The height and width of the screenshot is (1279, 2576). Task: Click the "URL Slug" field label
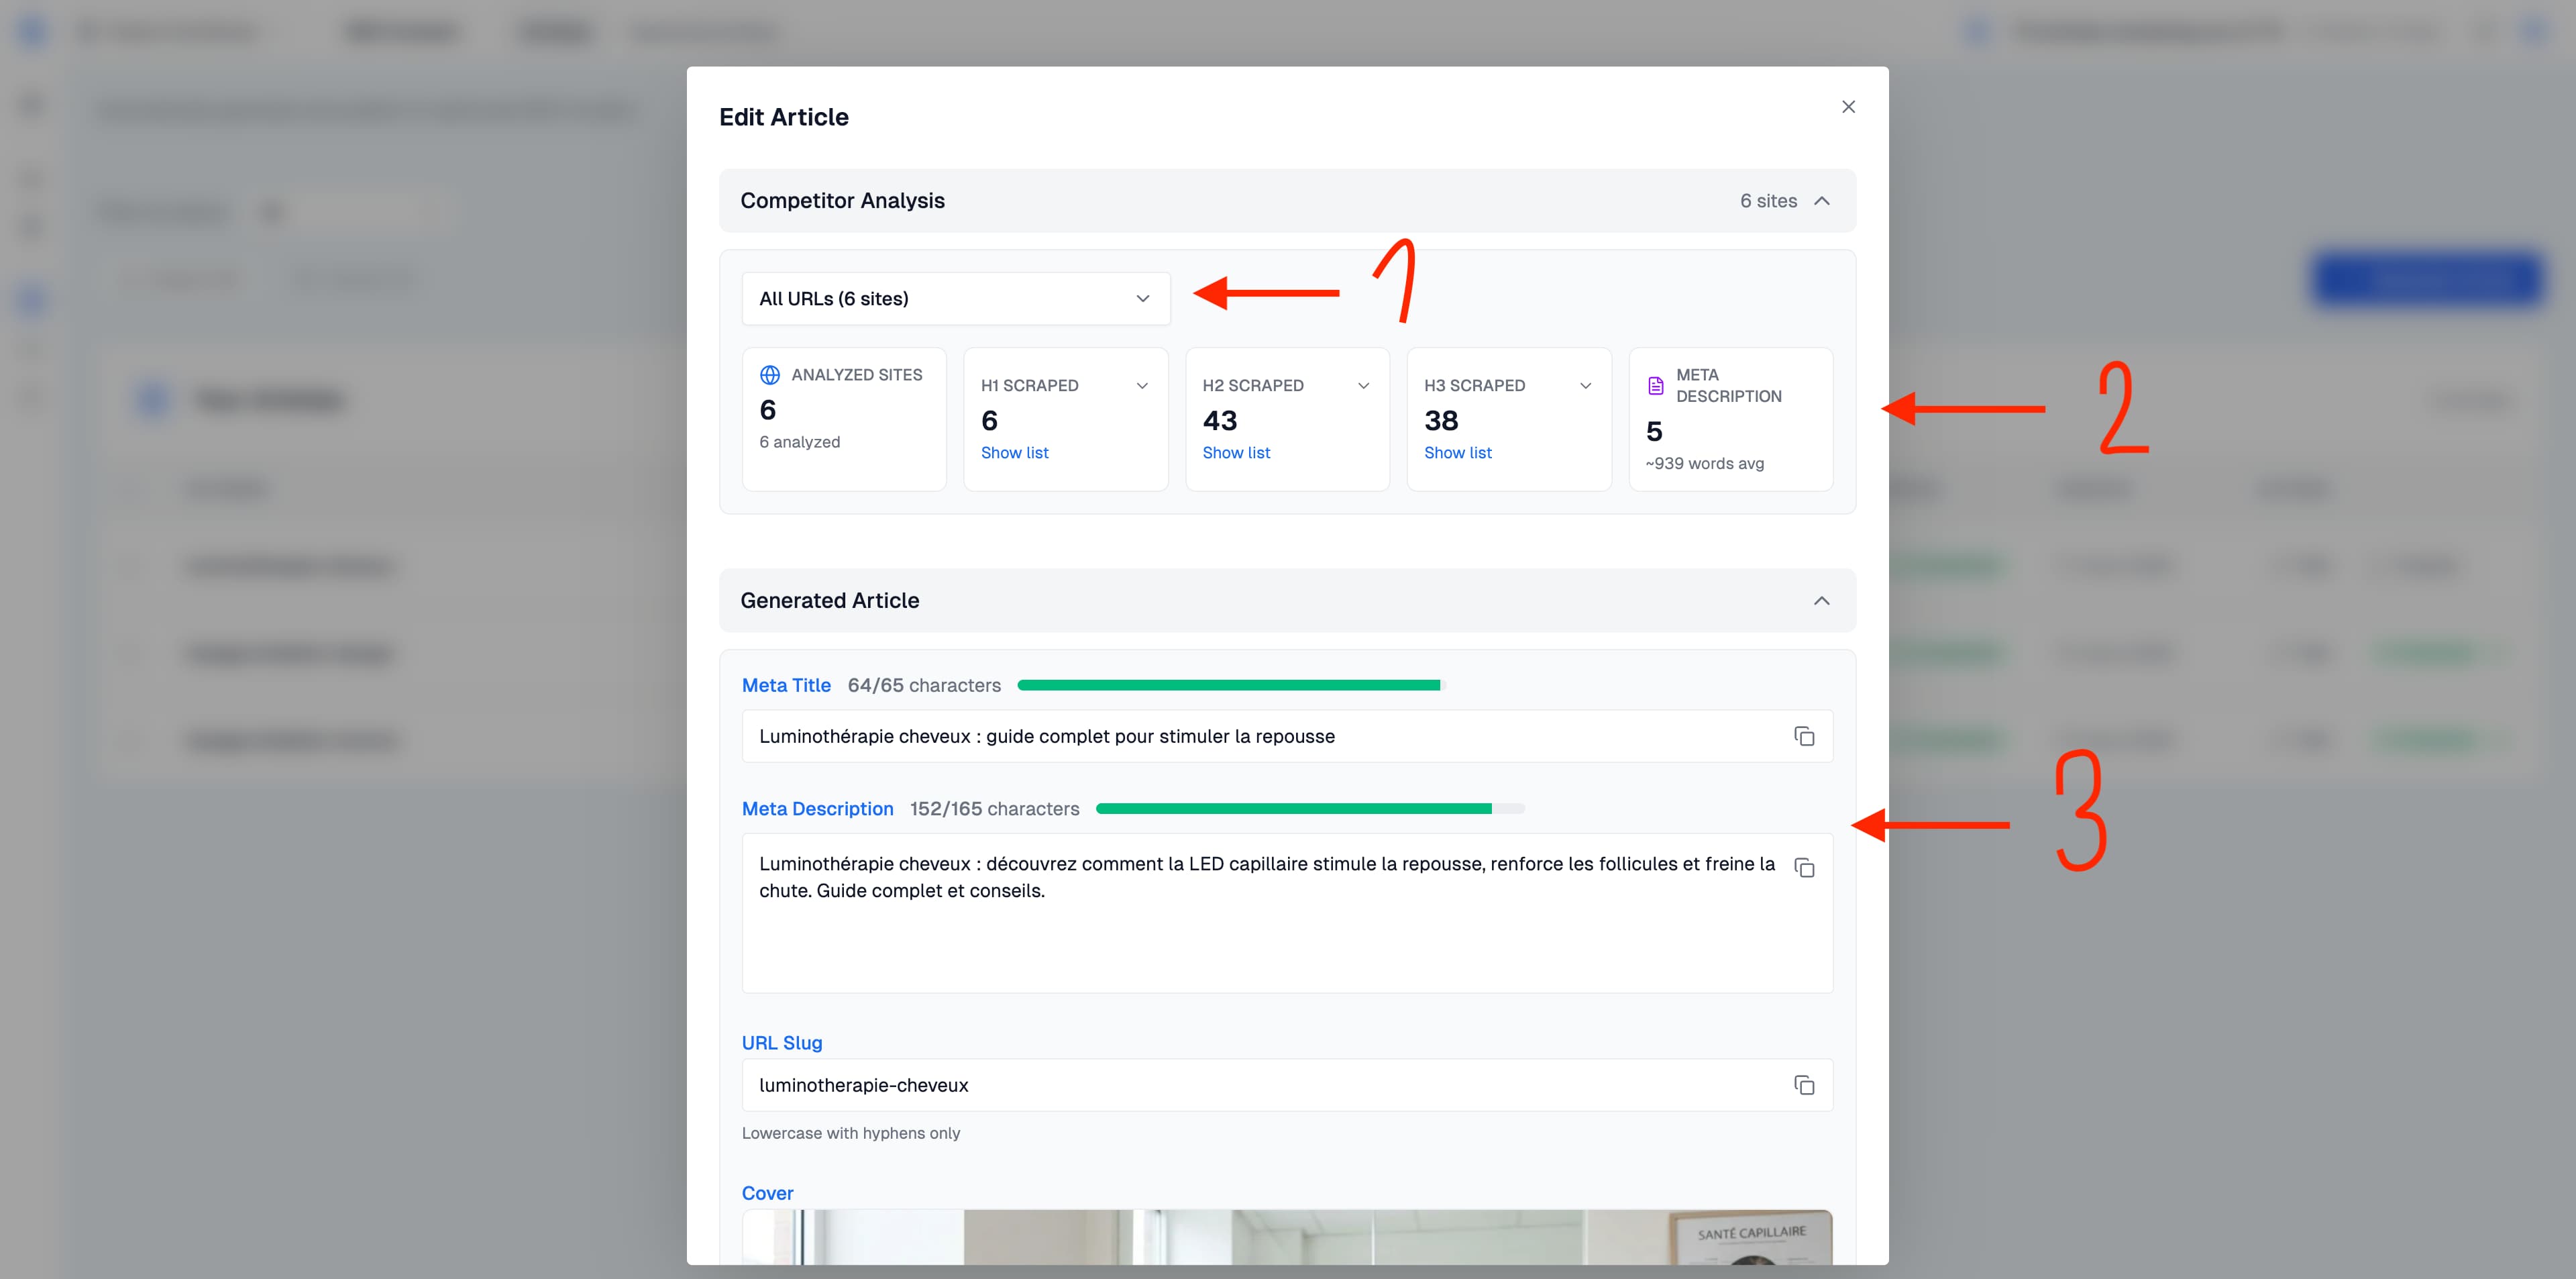tap(782, 1043)
